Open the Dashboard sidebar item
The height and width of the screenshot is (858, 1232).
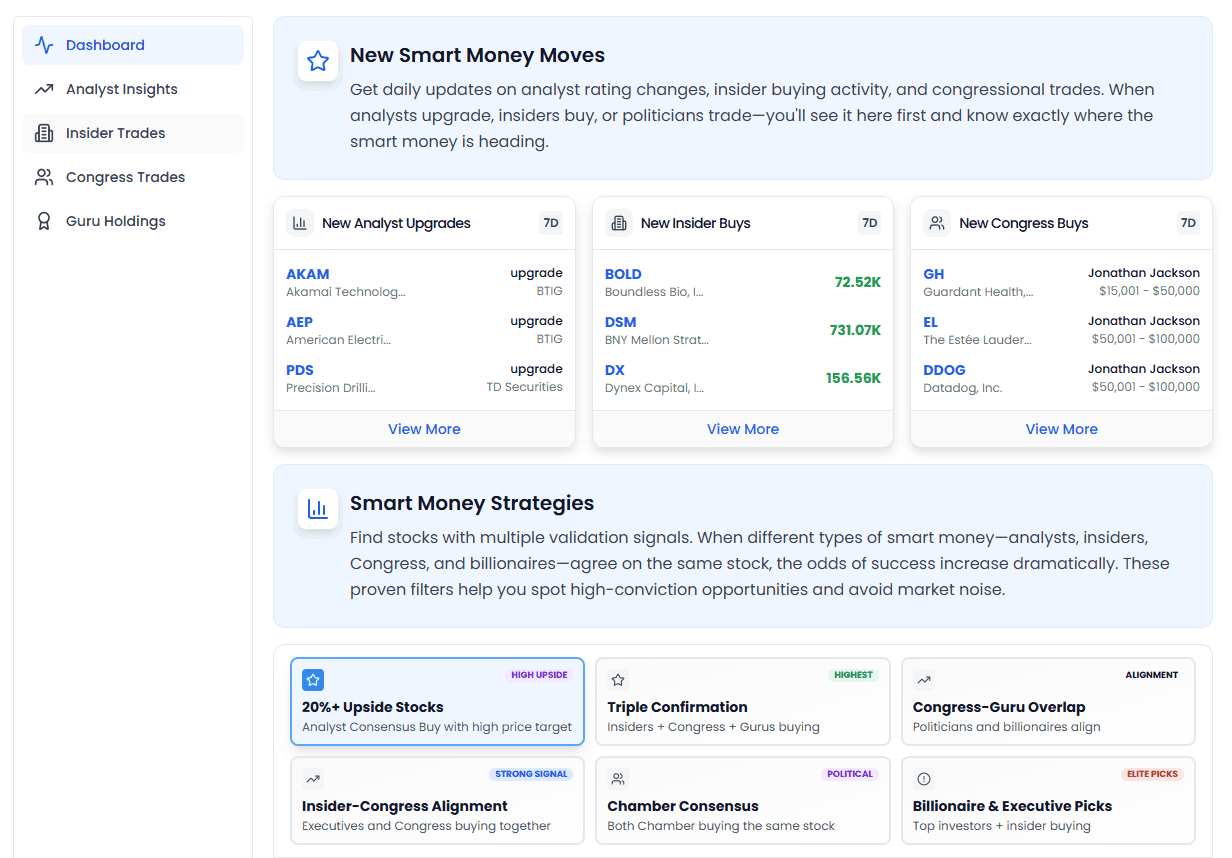(133, 45)
